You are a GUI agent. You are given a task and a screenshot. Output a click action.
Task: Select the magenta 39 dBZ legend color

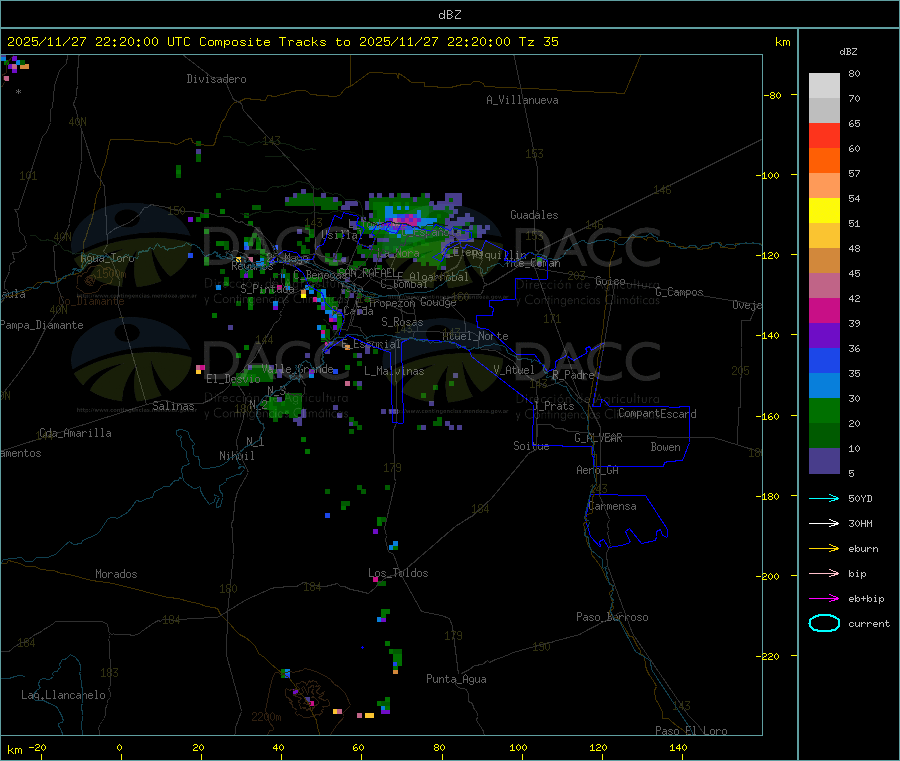tap(824, 310)
